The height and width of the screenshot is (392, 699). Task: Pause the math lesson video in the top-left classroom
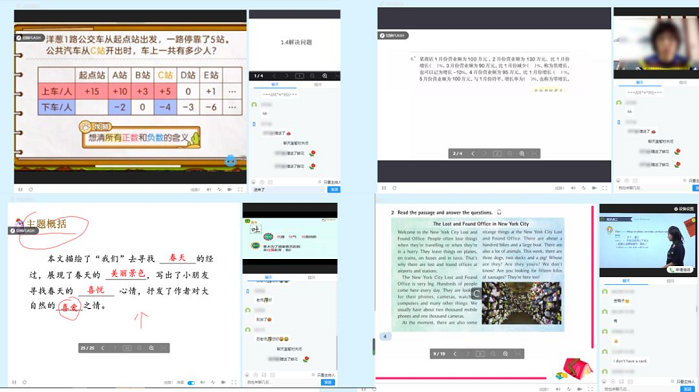point(20,190)
